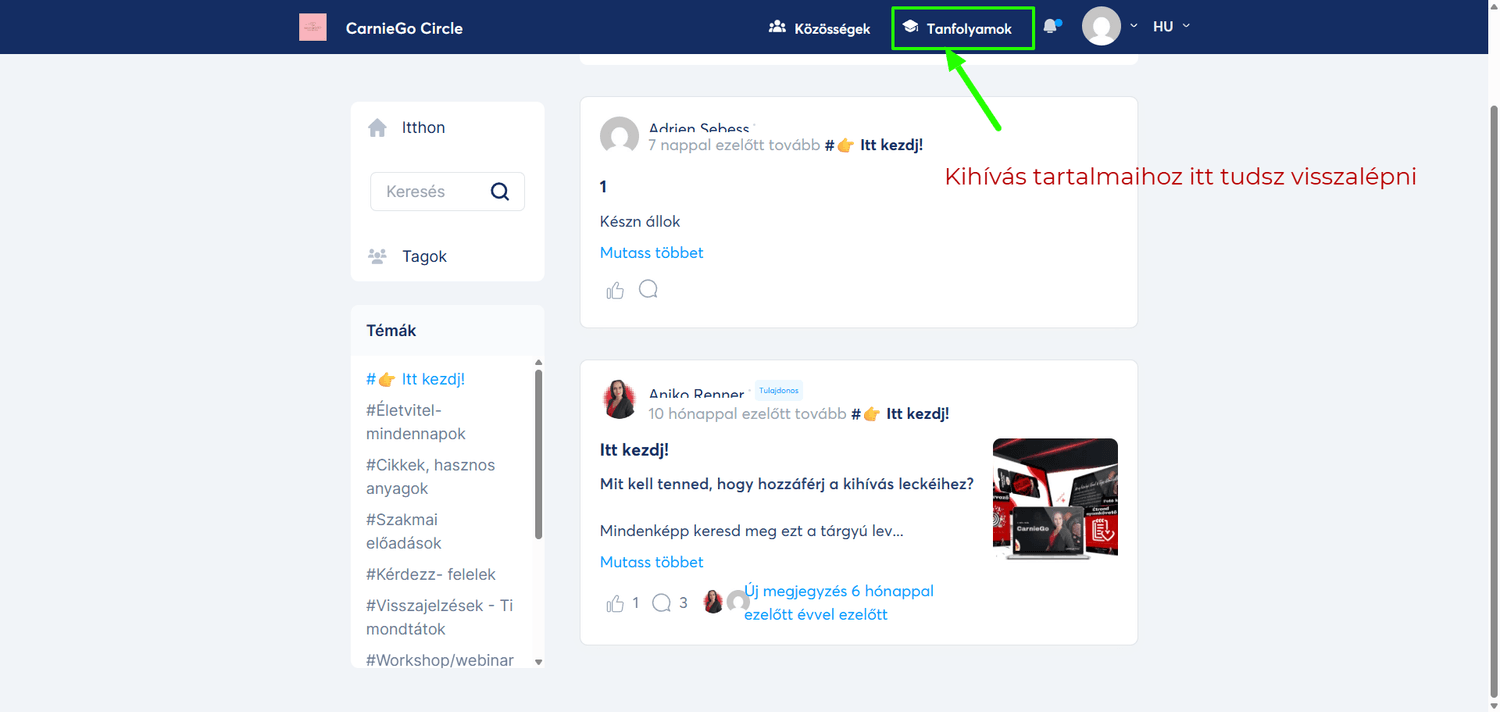The image size is (1500, 712).
Task: Expand the HU language selector
Action: click(1171, 27)
